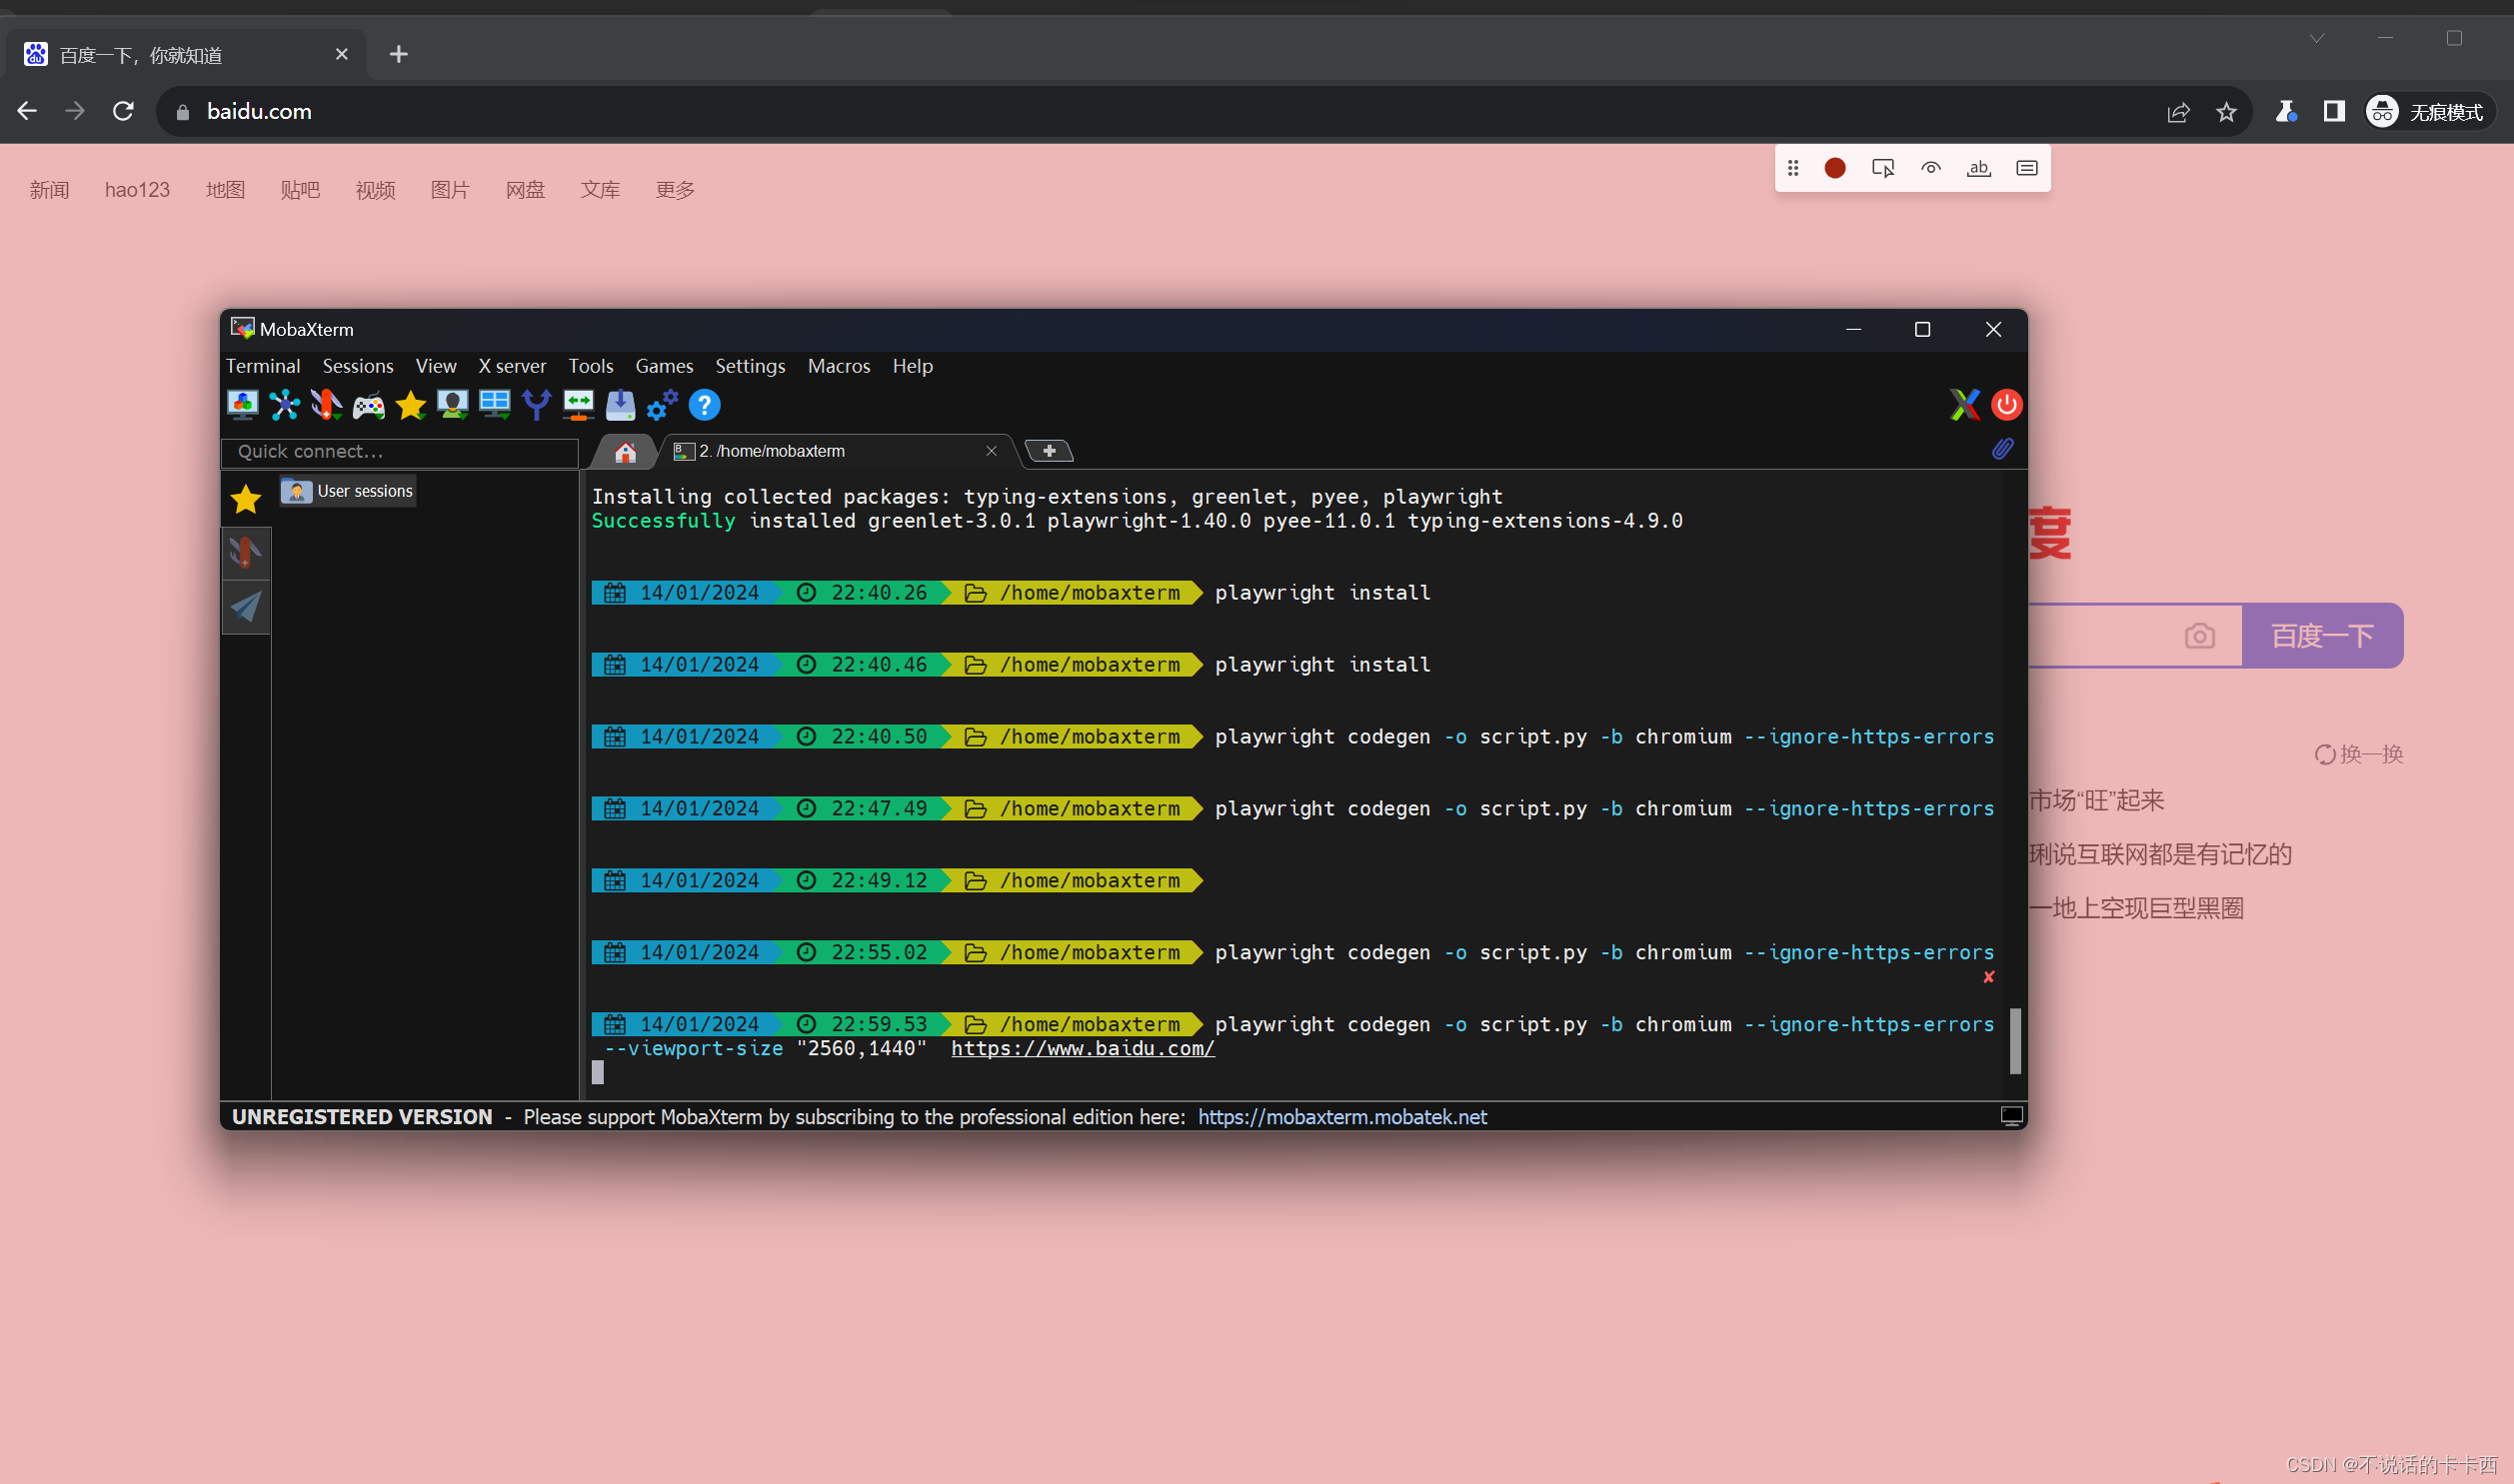2514x1484 pixels.
Task: Click the blue Help question mark icon
Action: pos(705,405)
